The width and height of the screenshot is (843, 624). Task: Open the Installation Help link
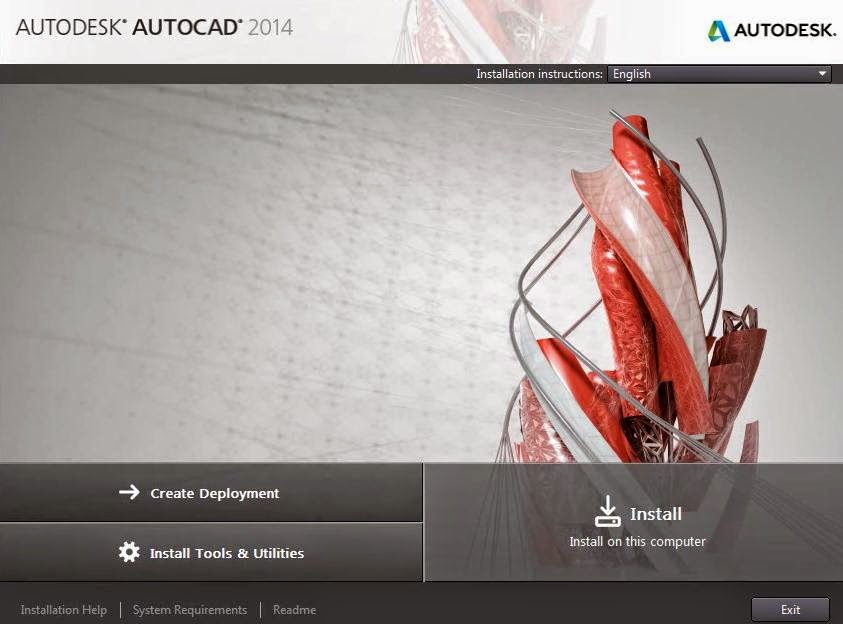tap(63, 610)
